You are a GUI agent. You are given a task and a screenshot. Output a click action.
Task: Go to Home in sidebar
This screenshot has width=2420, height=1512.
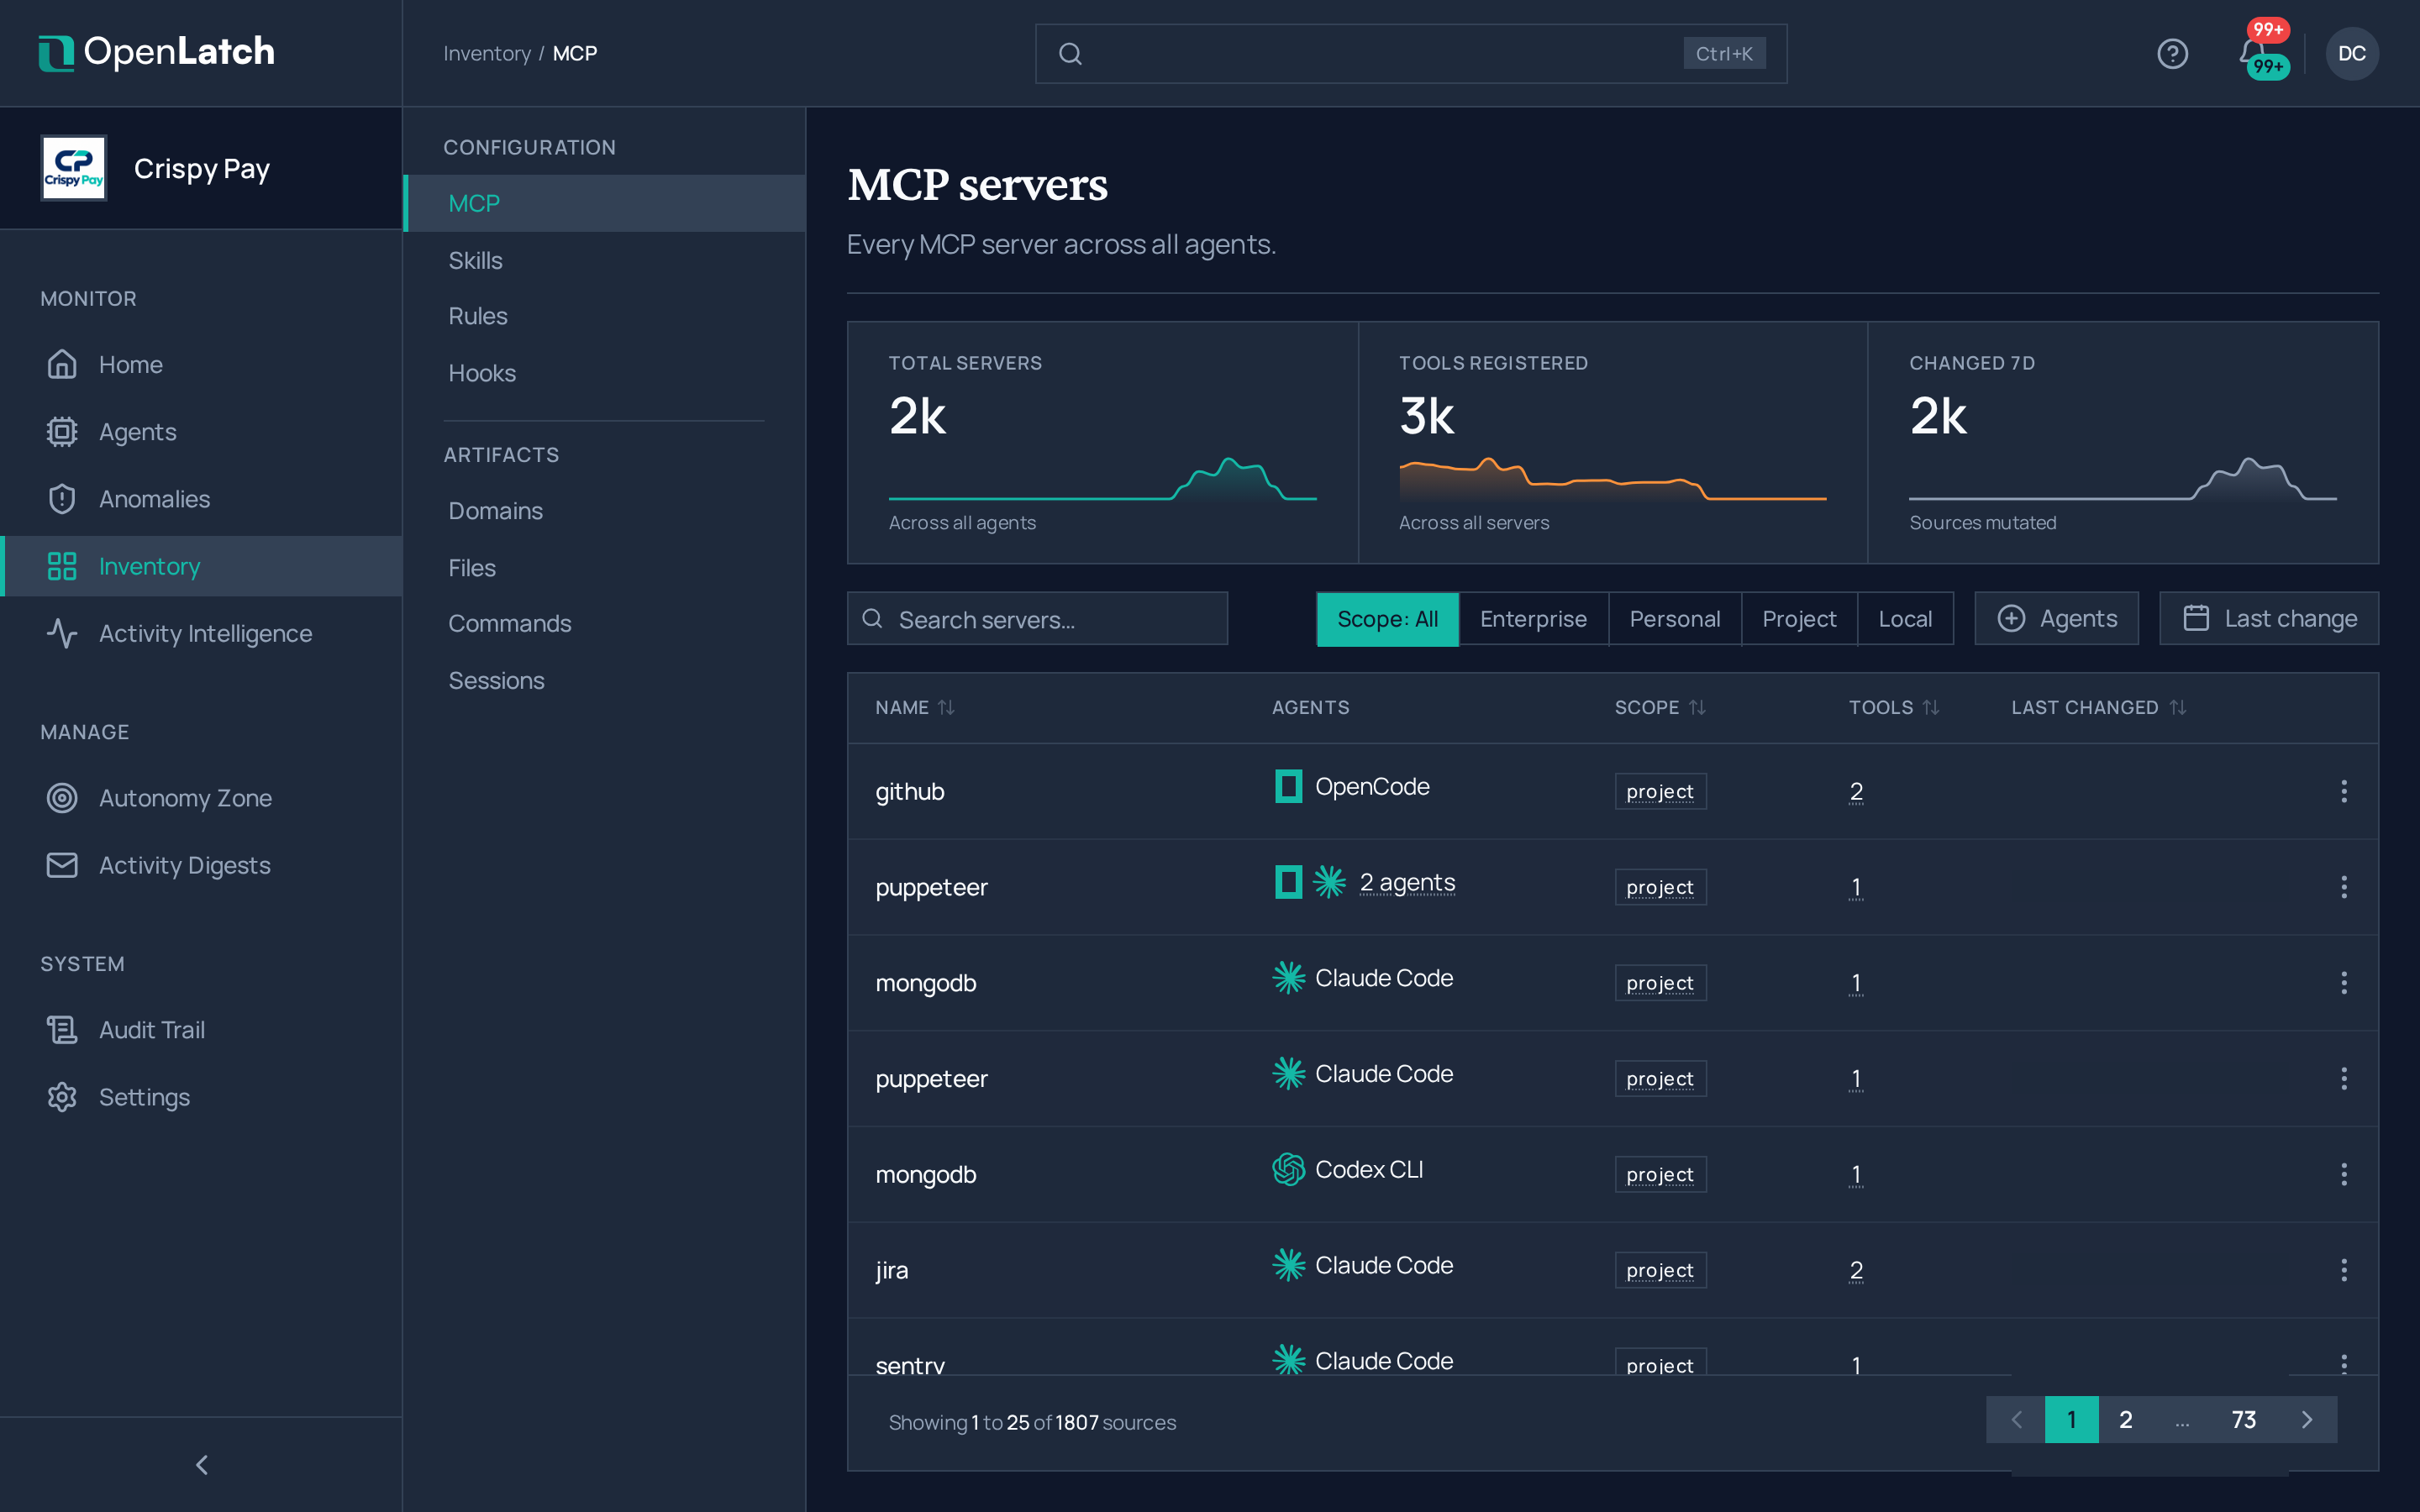[x=201, y=364]
